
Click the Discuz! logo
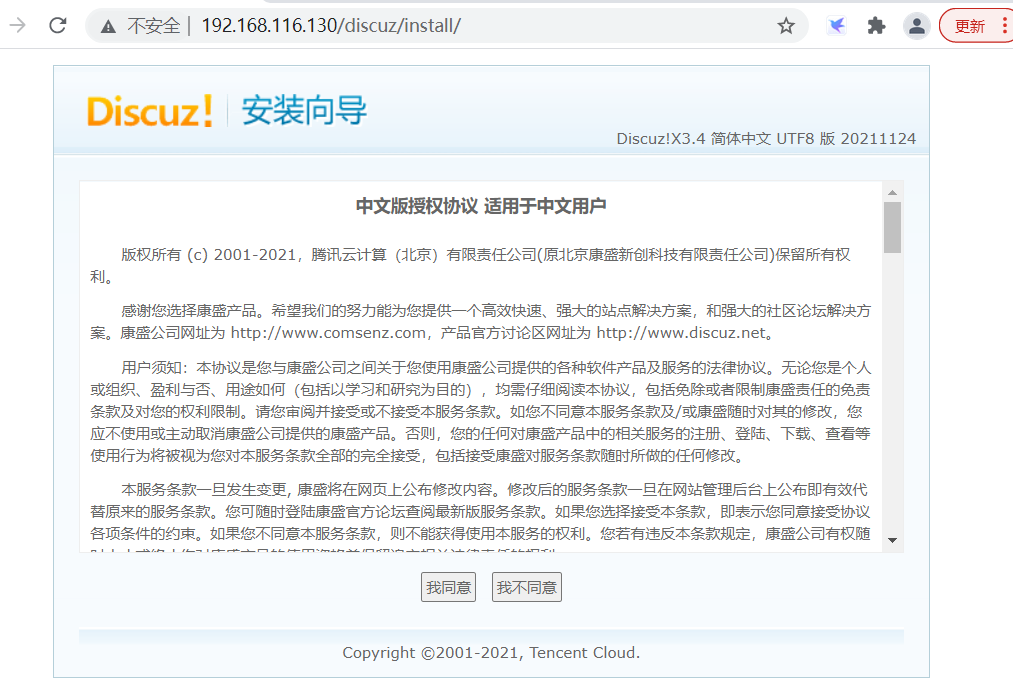(150, 110)
